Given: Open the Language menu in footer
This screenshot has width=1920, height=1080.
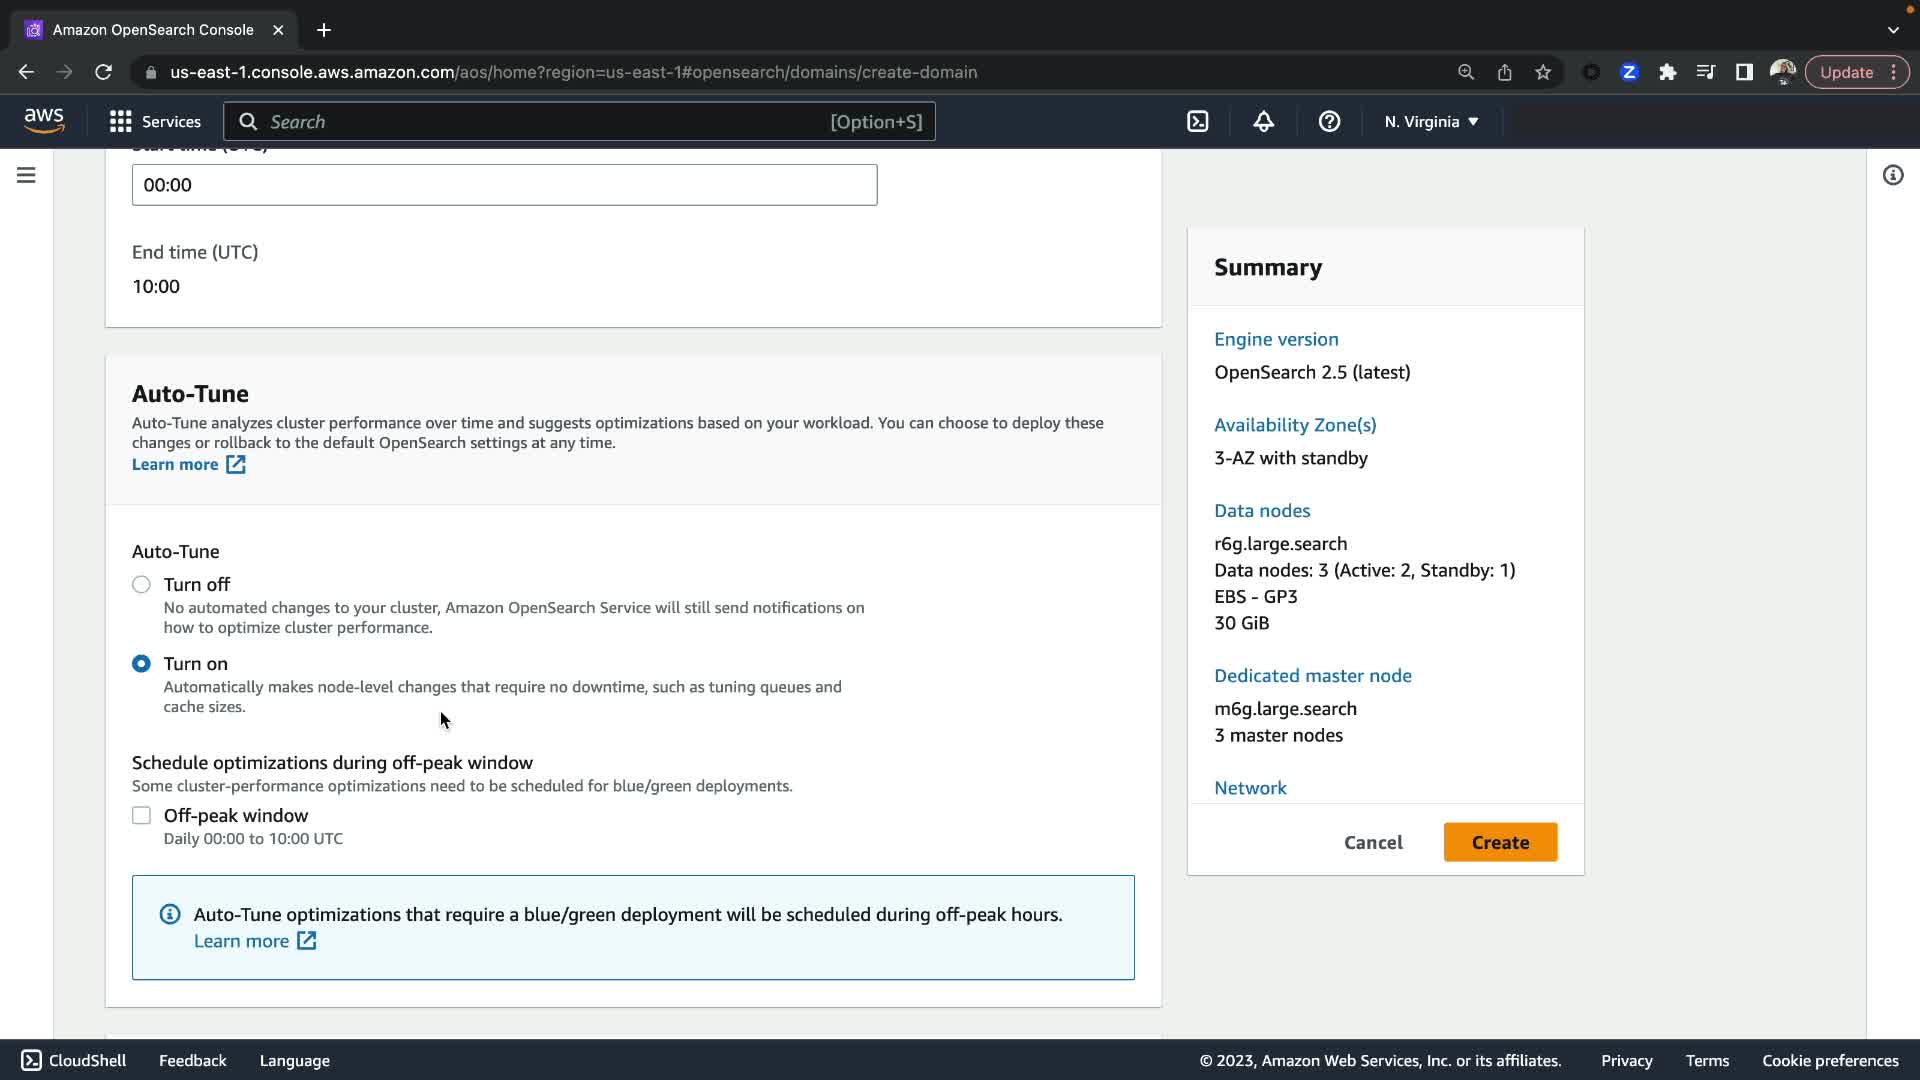Looking at the screenshot, I should pyautogui.click(x=294, y=1060).
